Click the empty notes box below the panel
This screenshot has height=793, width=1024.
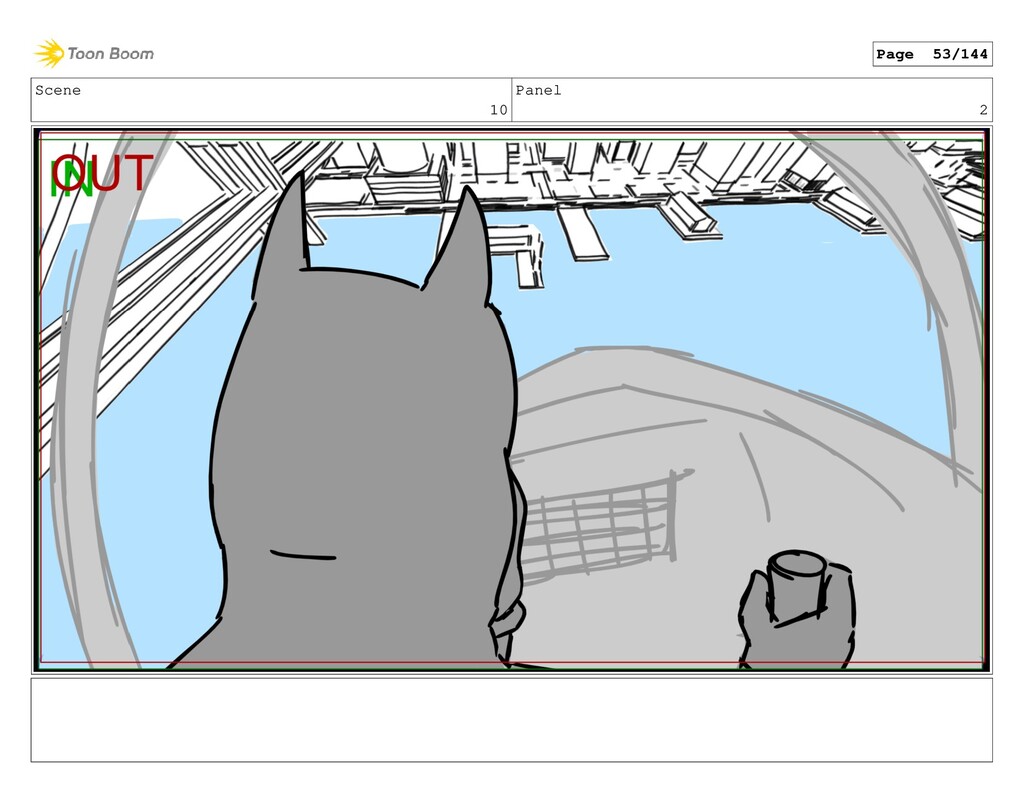click(511, 720)
